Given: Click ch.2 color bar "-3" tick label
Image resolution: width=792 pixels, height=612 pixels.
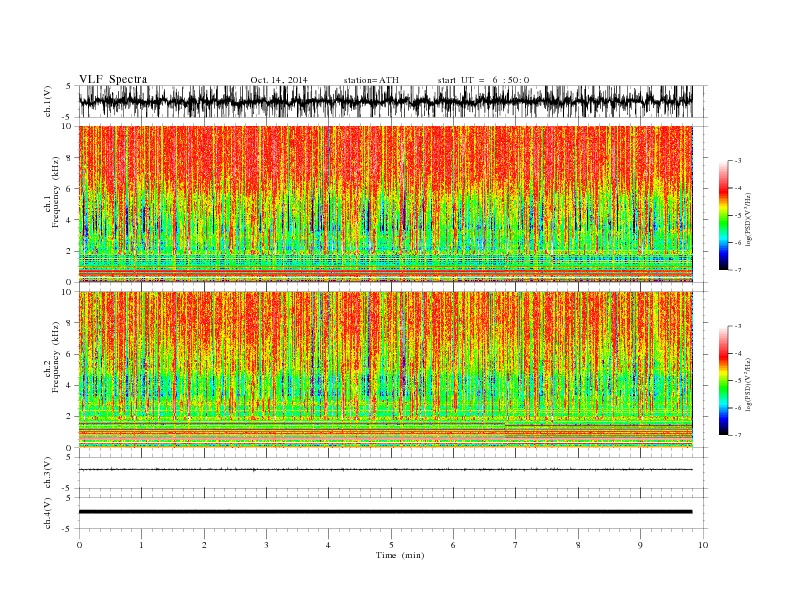Looking at the screenshot, I should point(738,326).
